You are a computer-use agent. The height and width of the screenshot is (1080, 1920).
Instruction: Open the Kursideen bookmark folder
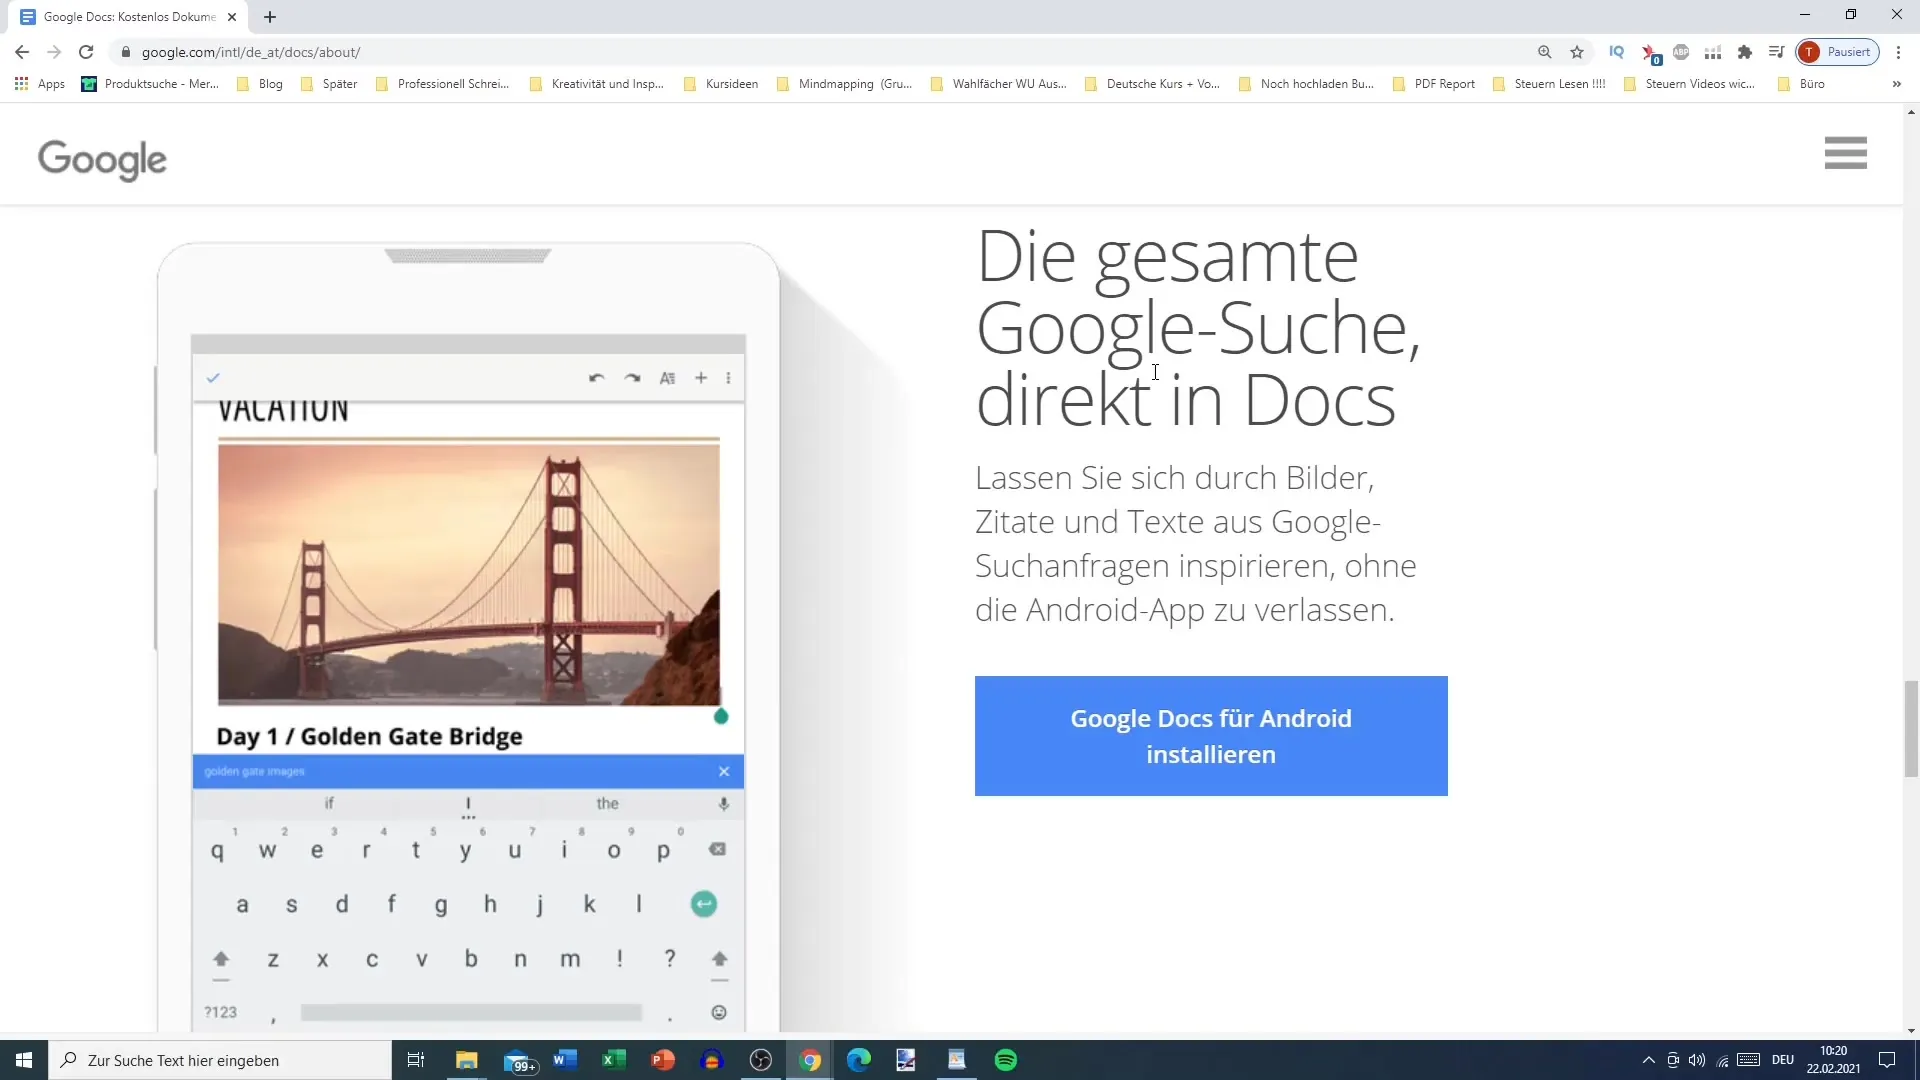click(721, 84)
